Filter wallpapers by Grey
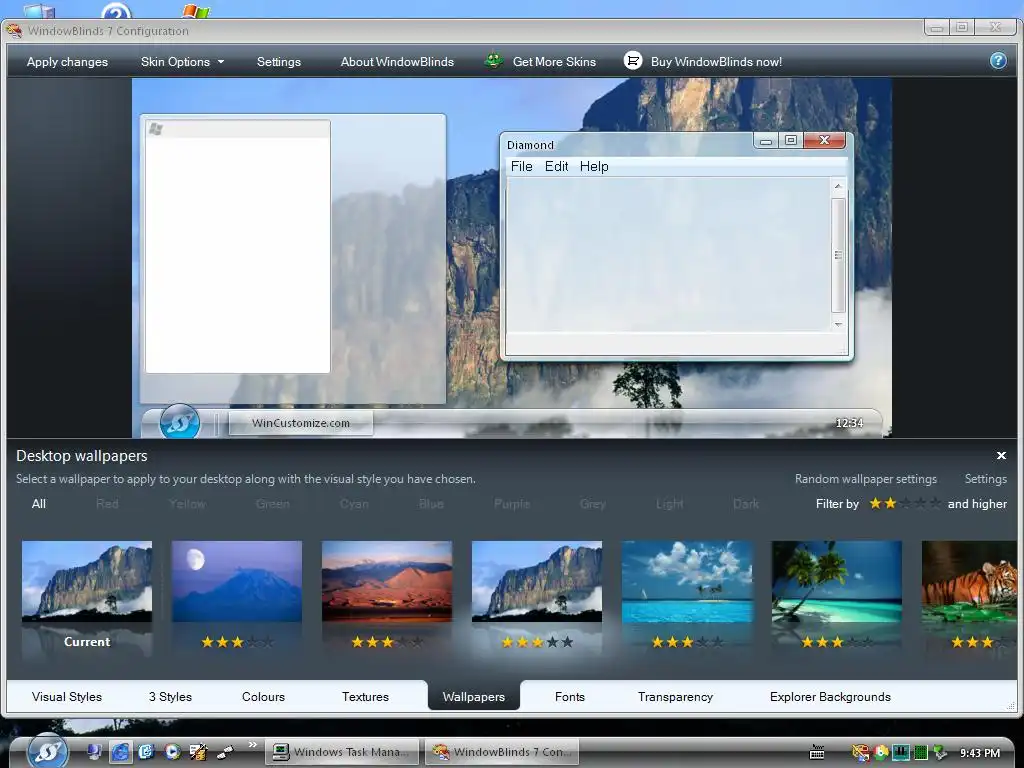 tap(593, 504)
